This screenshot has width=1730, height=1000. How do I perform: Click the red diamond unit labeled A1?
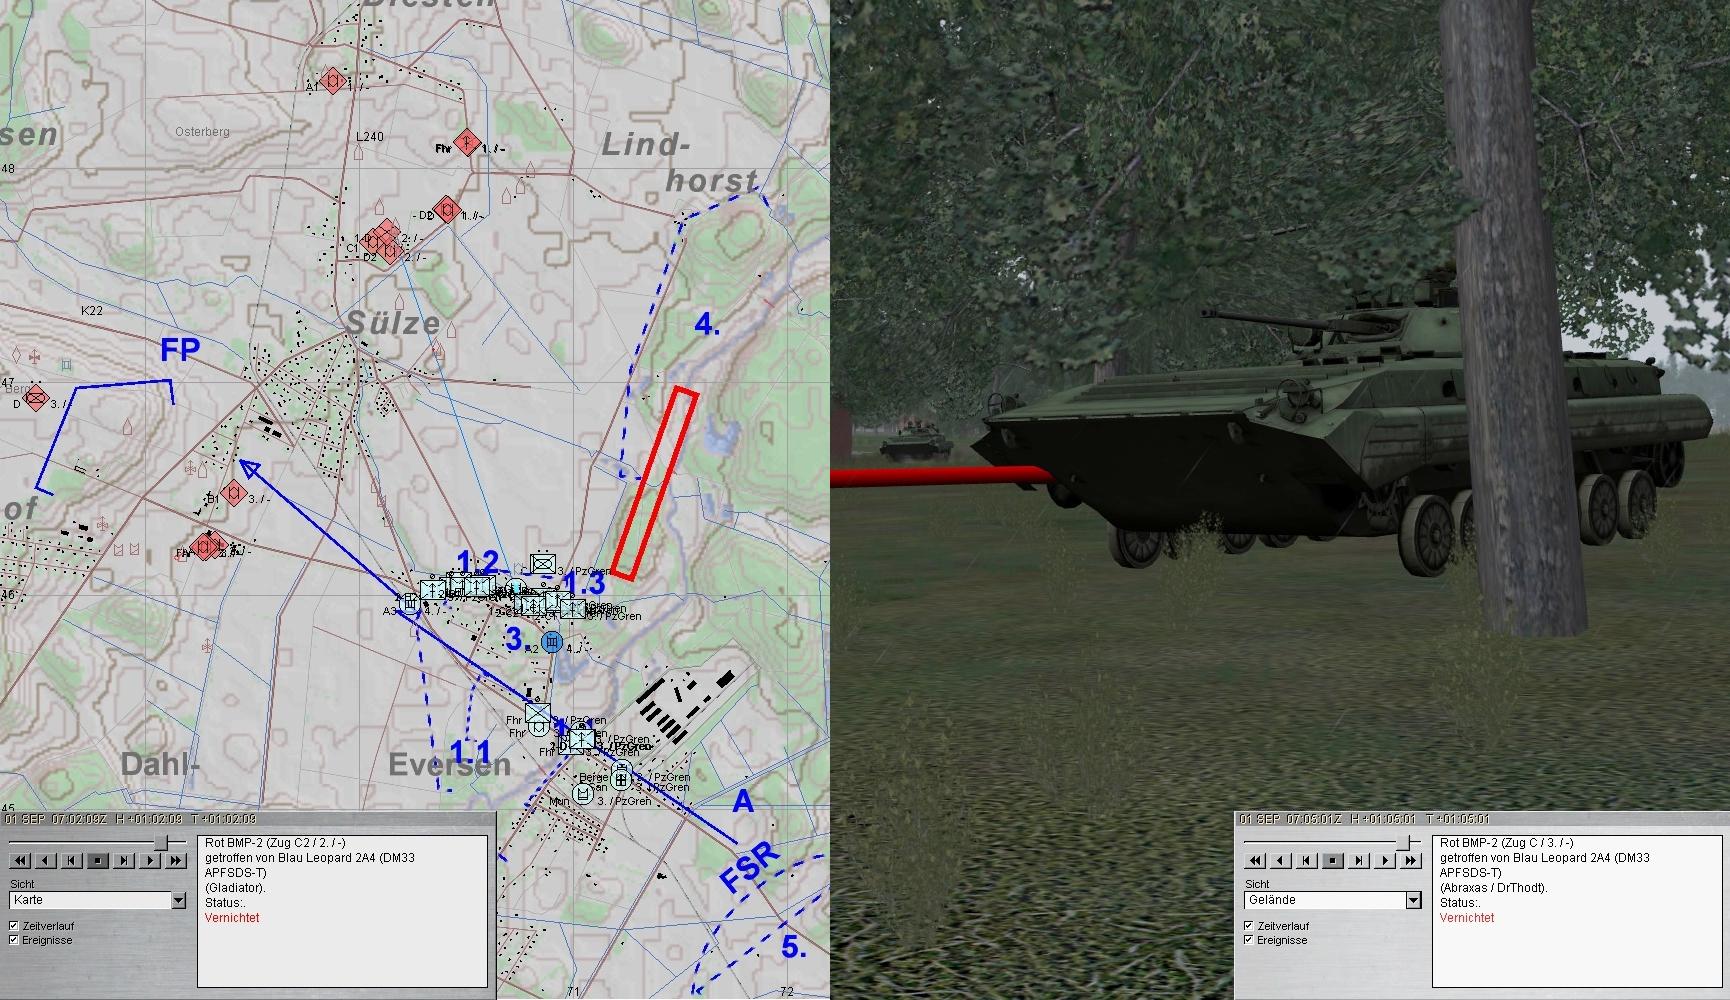point(334,81)
